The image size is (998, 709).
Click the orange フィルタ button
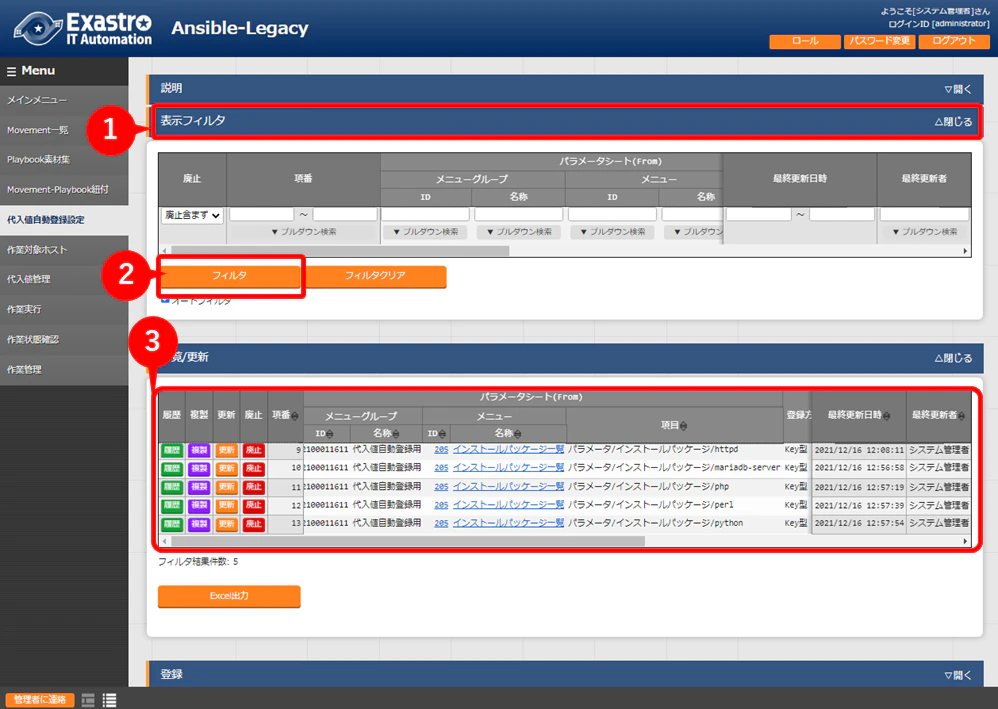point(229,276)
